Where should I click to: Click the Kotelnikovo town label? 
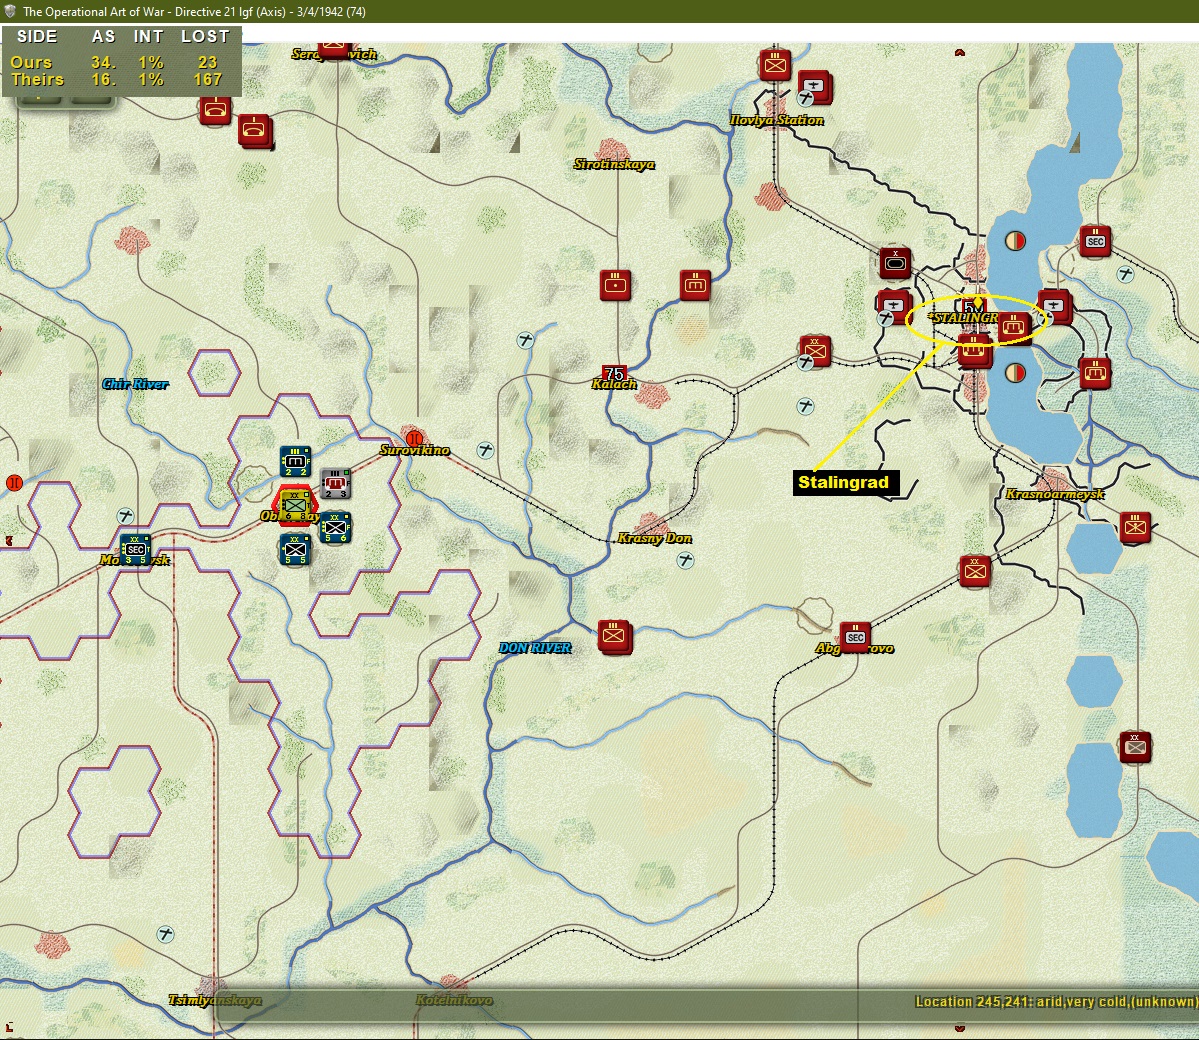coord(454,999)
